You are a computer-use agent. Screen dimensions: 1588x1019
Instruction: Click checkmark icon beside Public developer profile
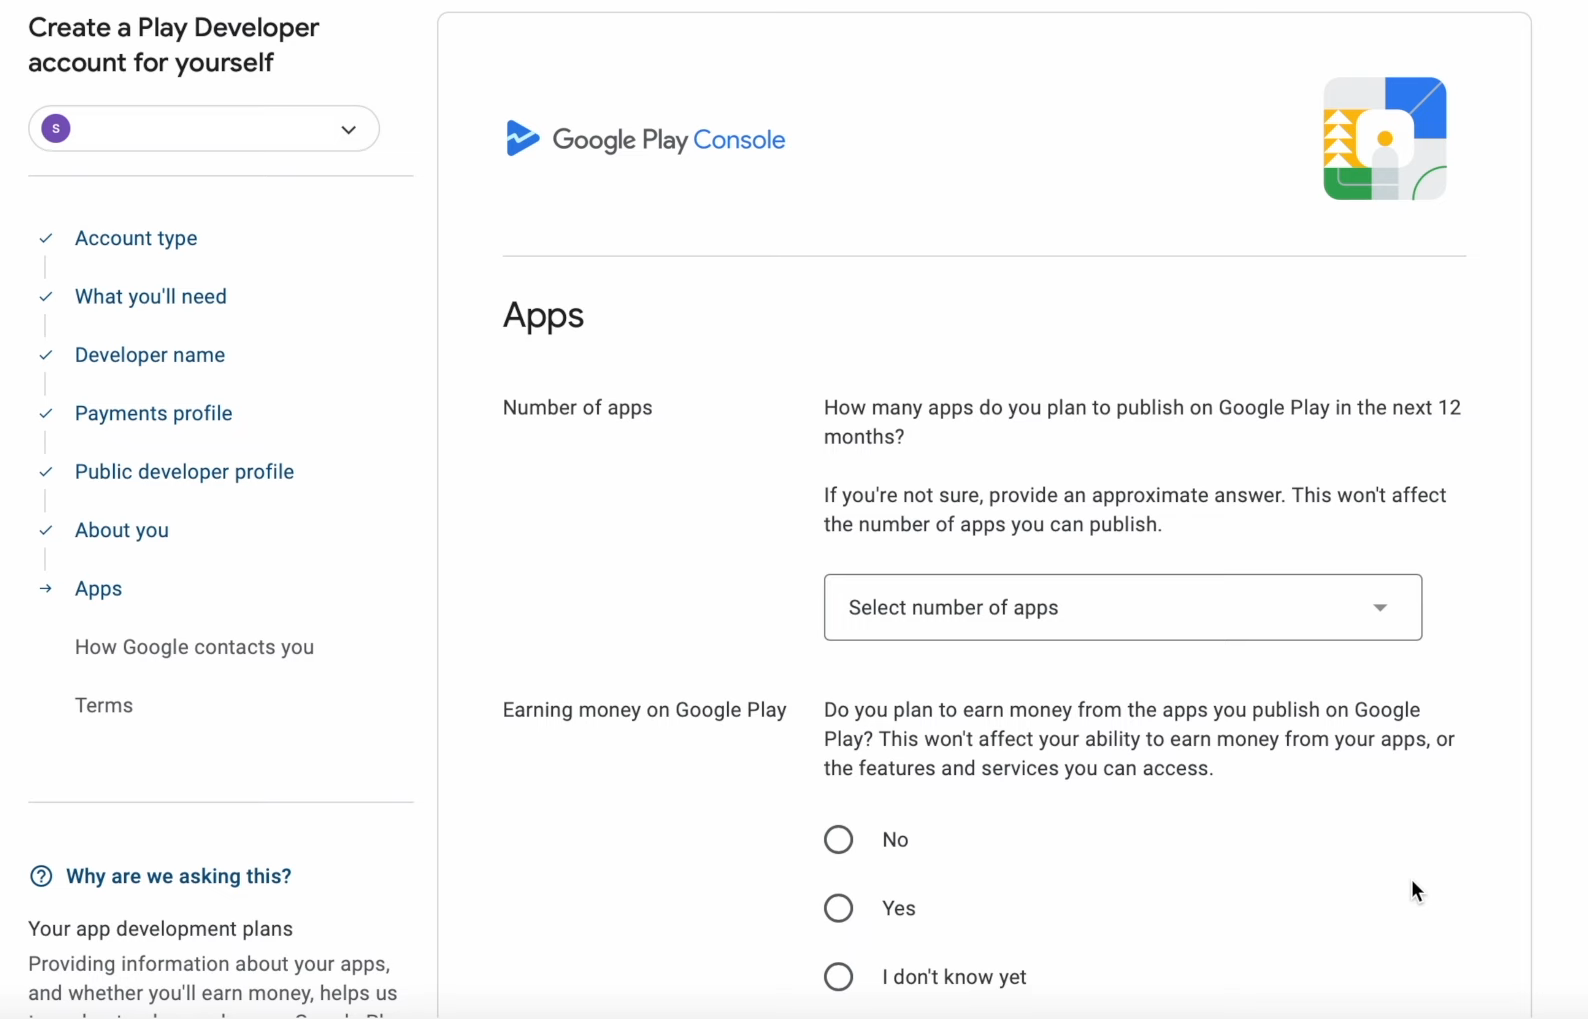46,471
